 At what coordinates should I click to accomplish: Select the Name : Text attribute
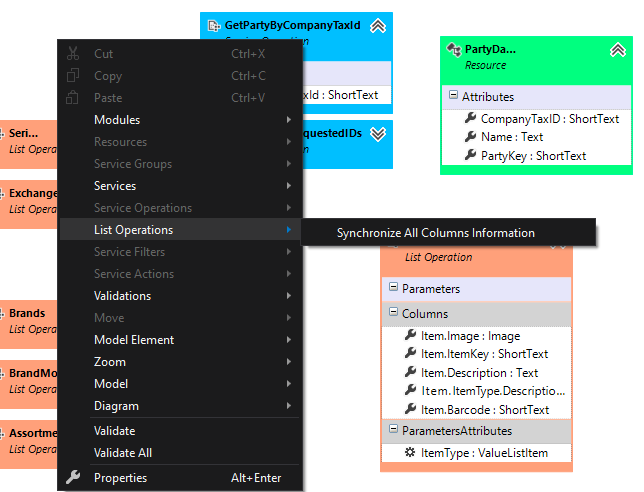pyautogui.click(x=512, y=137)
